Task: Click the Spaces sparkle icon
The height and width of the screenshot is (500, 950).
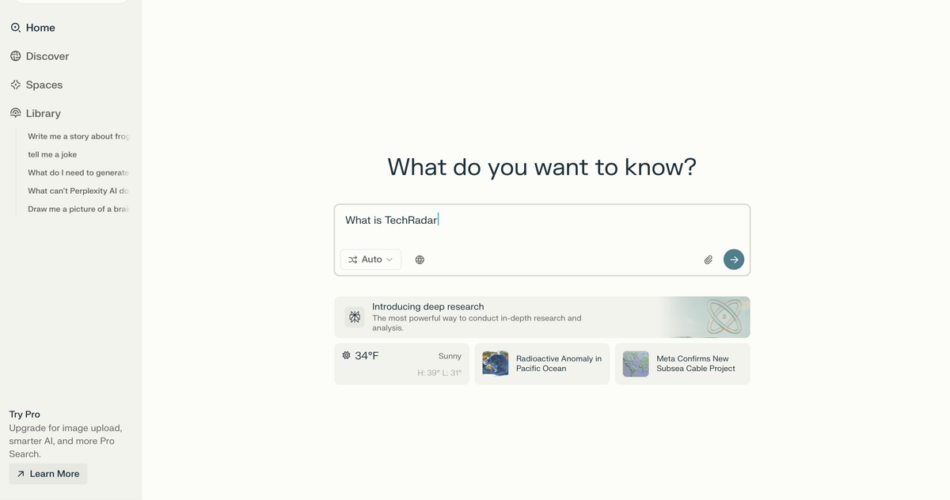Action: 15,85
